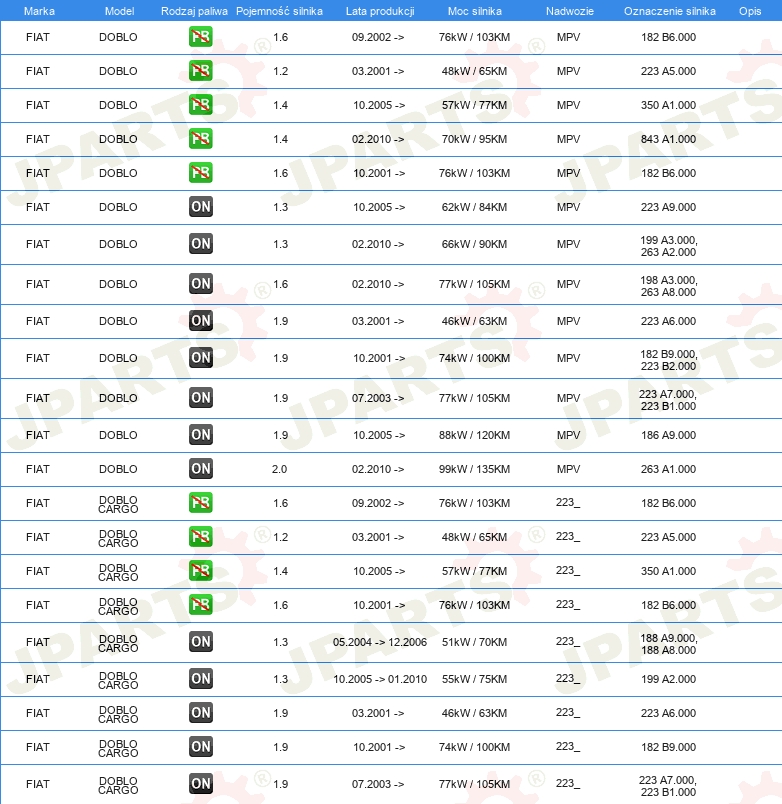782x804 pixels.
Task: Click FIAT brand cell in 843 A1.000 row
Action: pyautogui.click(x=38, y=139)
